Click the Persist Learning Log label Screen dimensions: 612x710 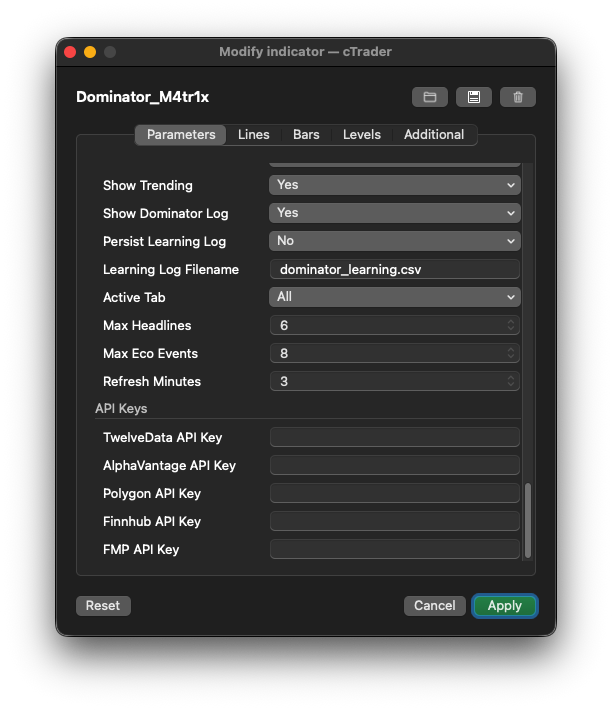[x=164, y=241]
